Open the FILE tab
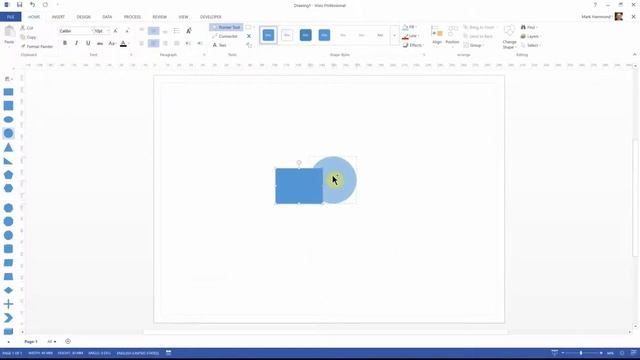Screen dimensions: 640x360 coord(11,17)
